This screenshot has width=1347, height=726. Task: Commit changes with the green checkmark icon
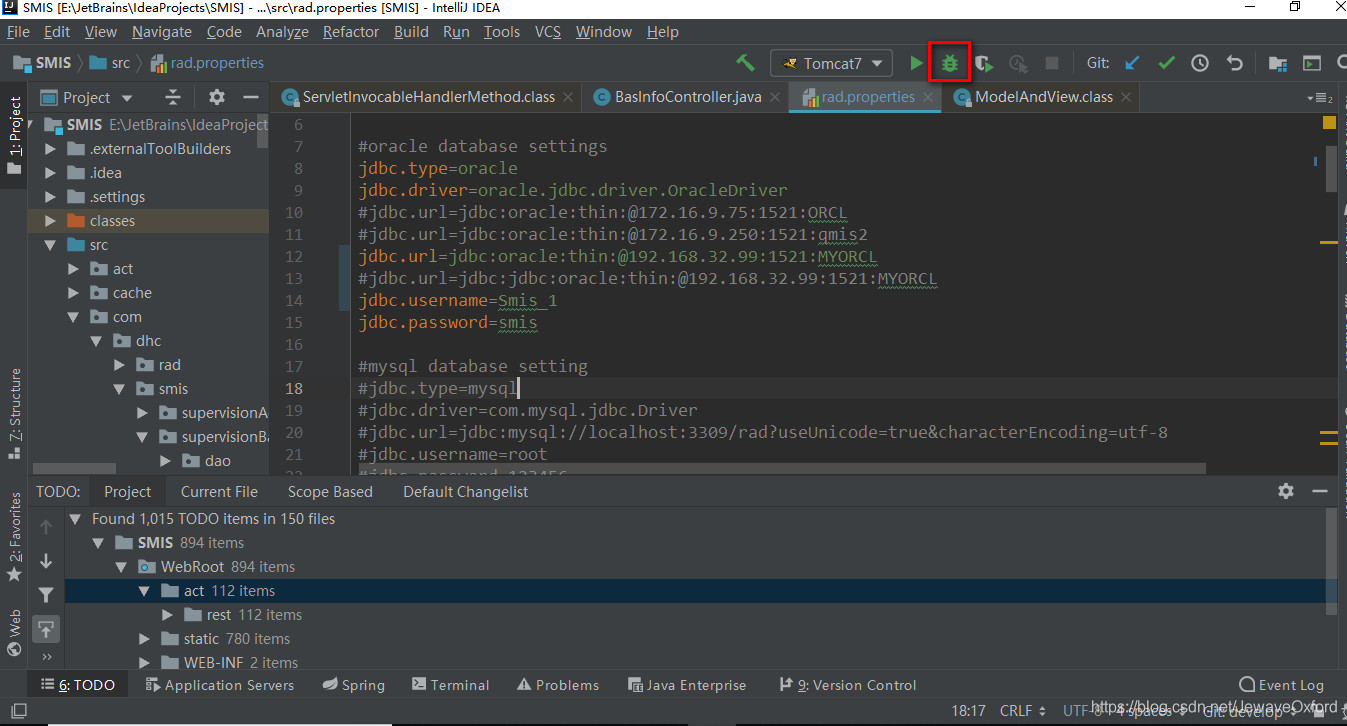click(x=1166, y=63)
